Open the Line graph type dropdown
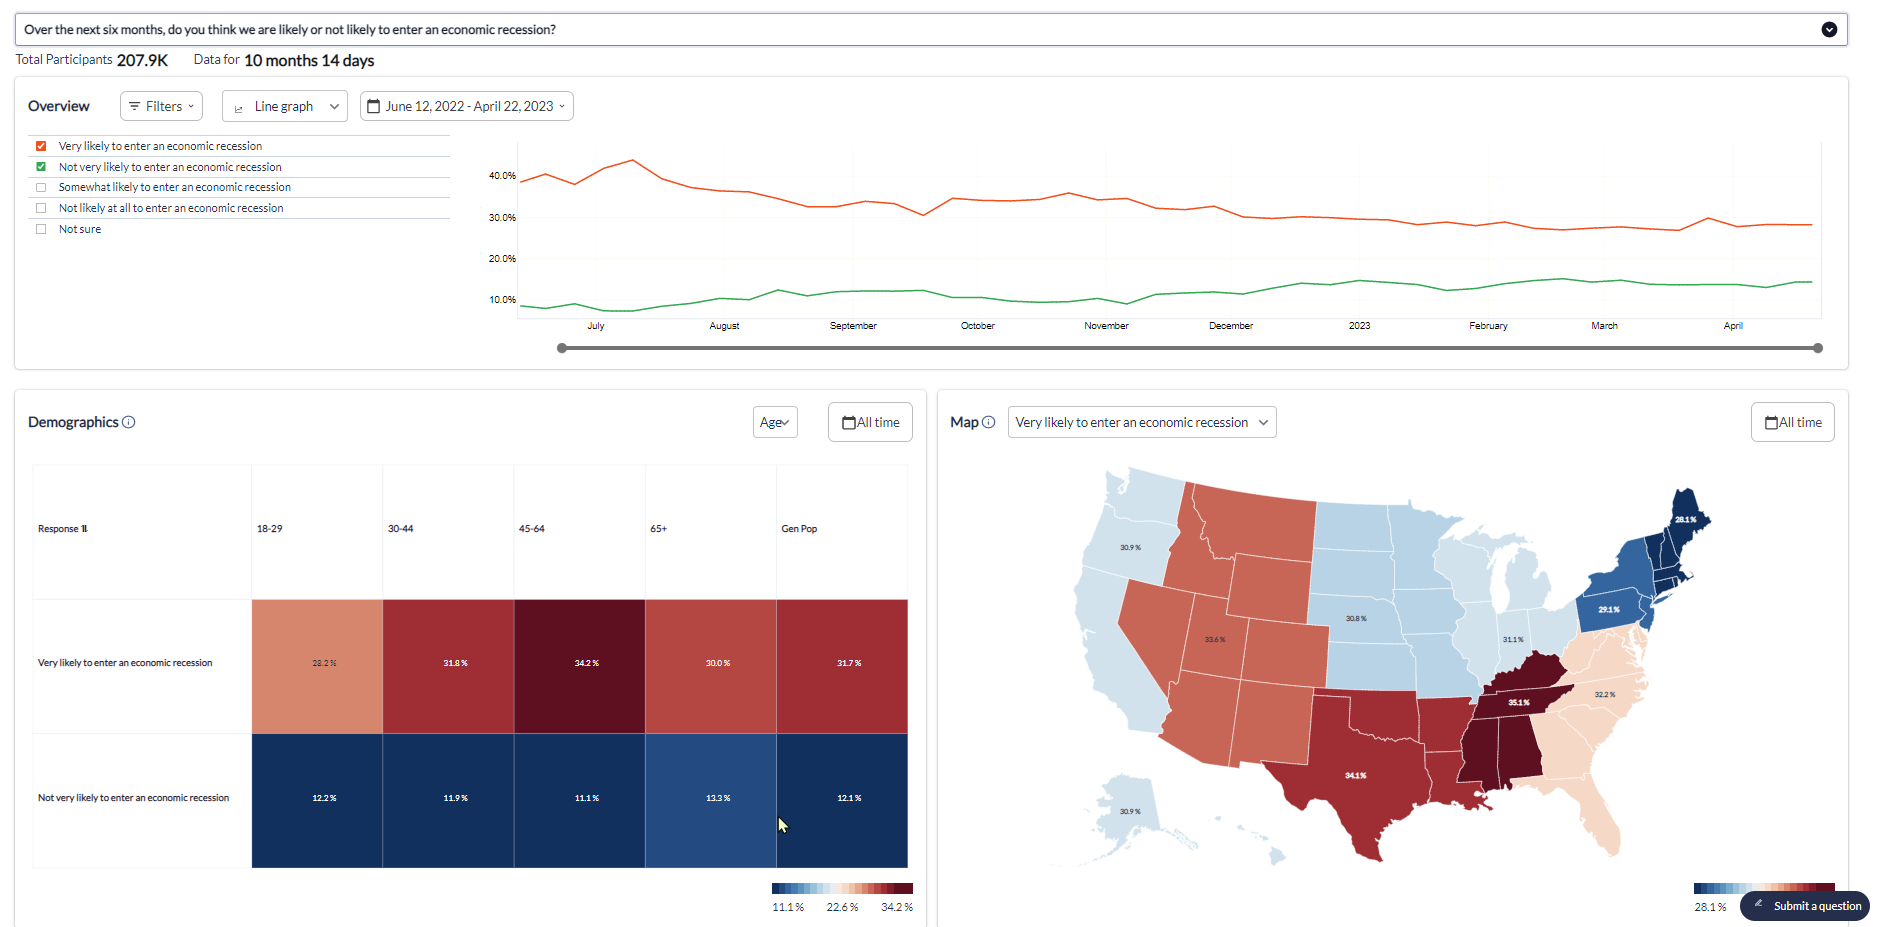This screenshot has width=1878, height=927. click(x=285, y=106)
